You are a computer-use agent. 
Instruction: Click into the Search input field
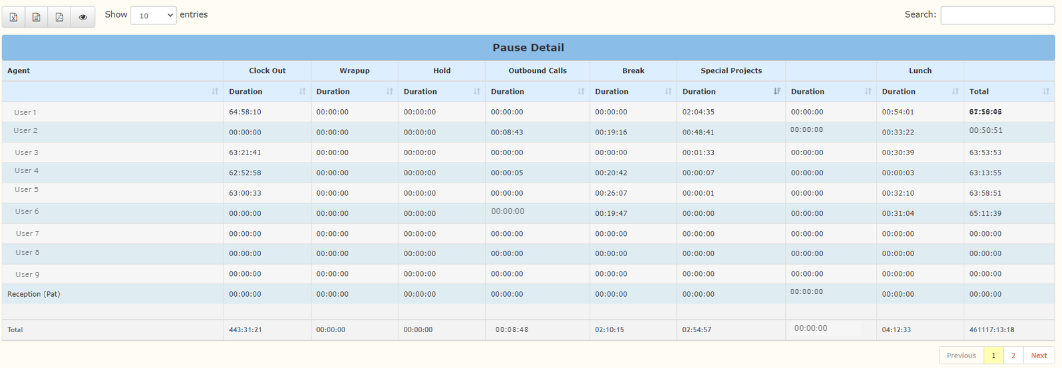click(x=997, y=15)
